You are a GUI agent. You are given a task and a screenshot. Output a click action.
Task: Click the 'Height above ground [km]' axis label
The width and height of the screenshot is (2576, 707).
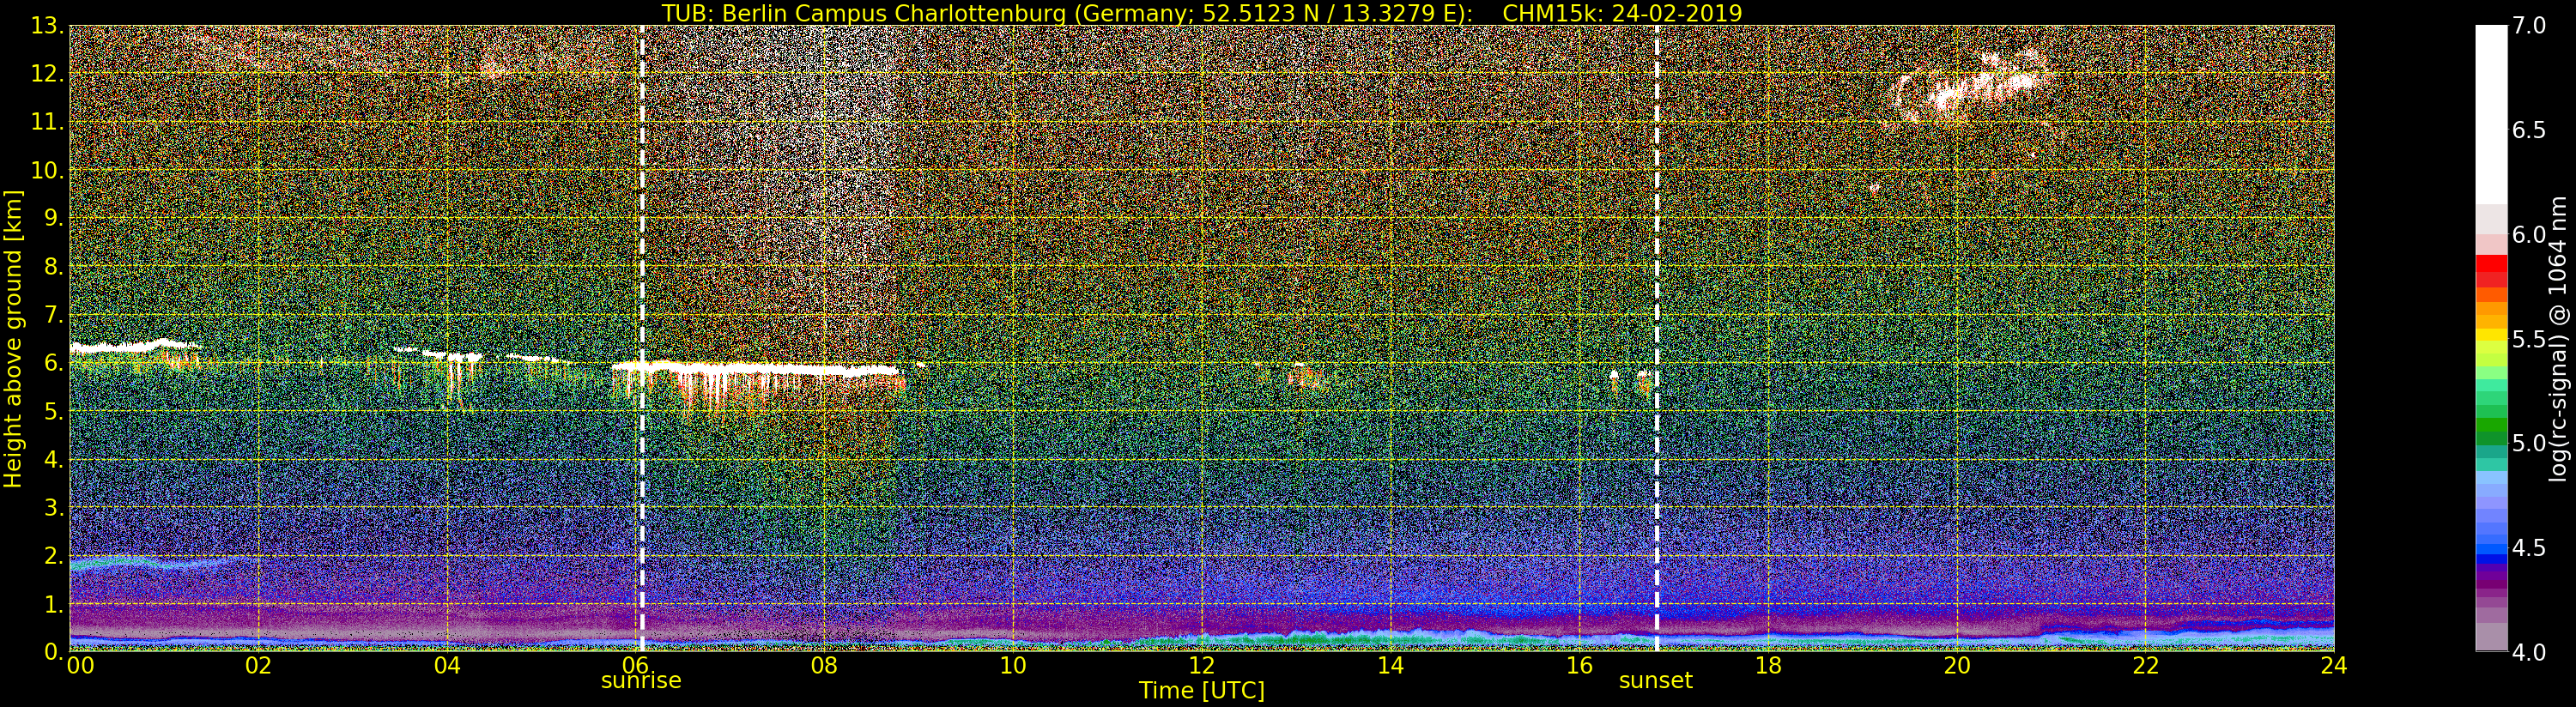point(13,338)
